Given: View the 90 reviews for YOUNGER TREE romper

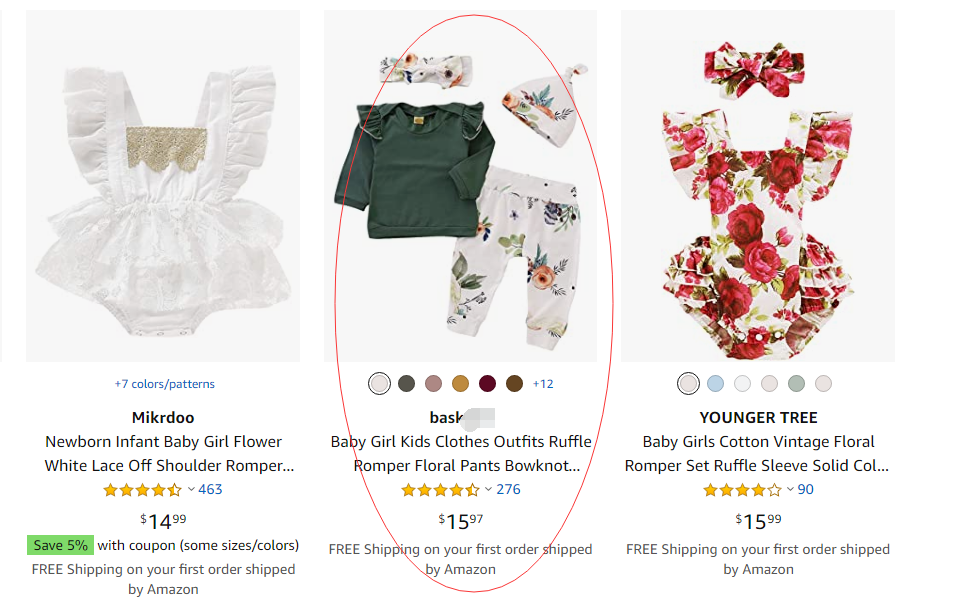Looking at the screenshot, I should coord(805,489).
